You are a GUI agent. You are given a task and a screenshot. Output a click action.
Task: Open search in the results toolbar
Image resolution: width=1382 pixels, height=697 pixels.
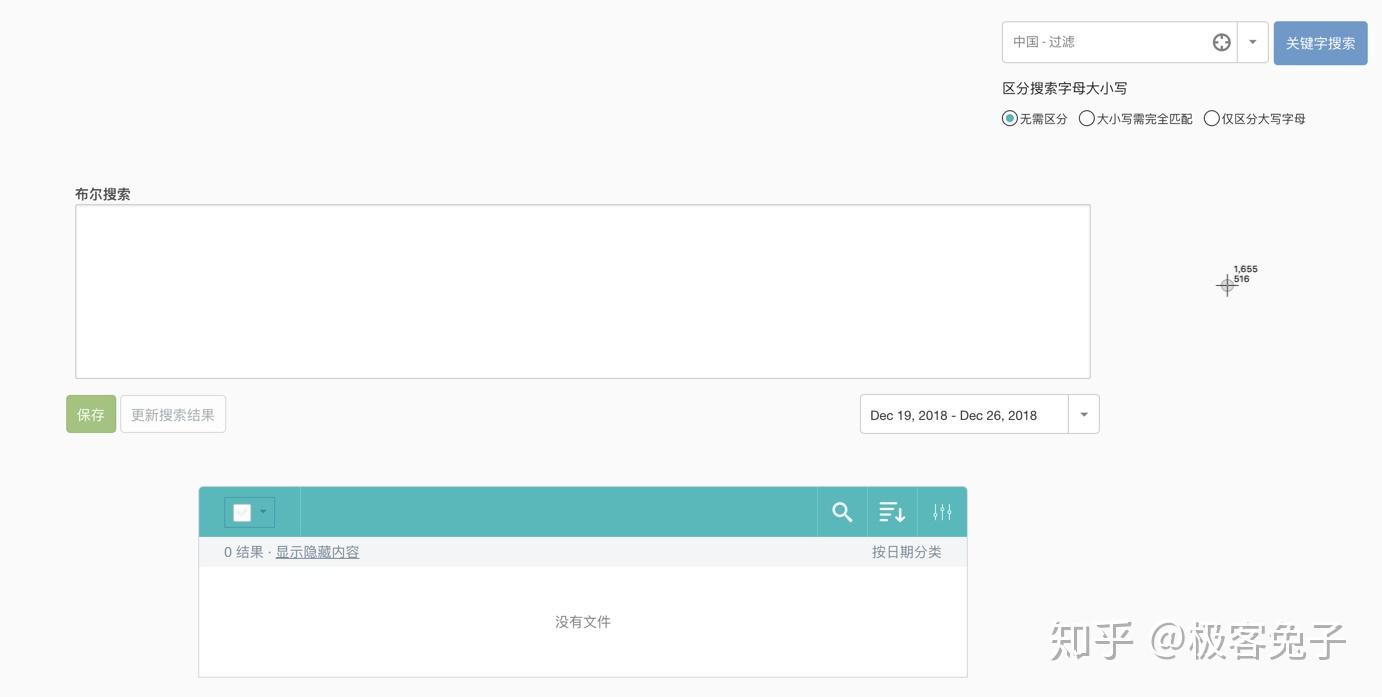pyautogui.click(x=842, y=512)
